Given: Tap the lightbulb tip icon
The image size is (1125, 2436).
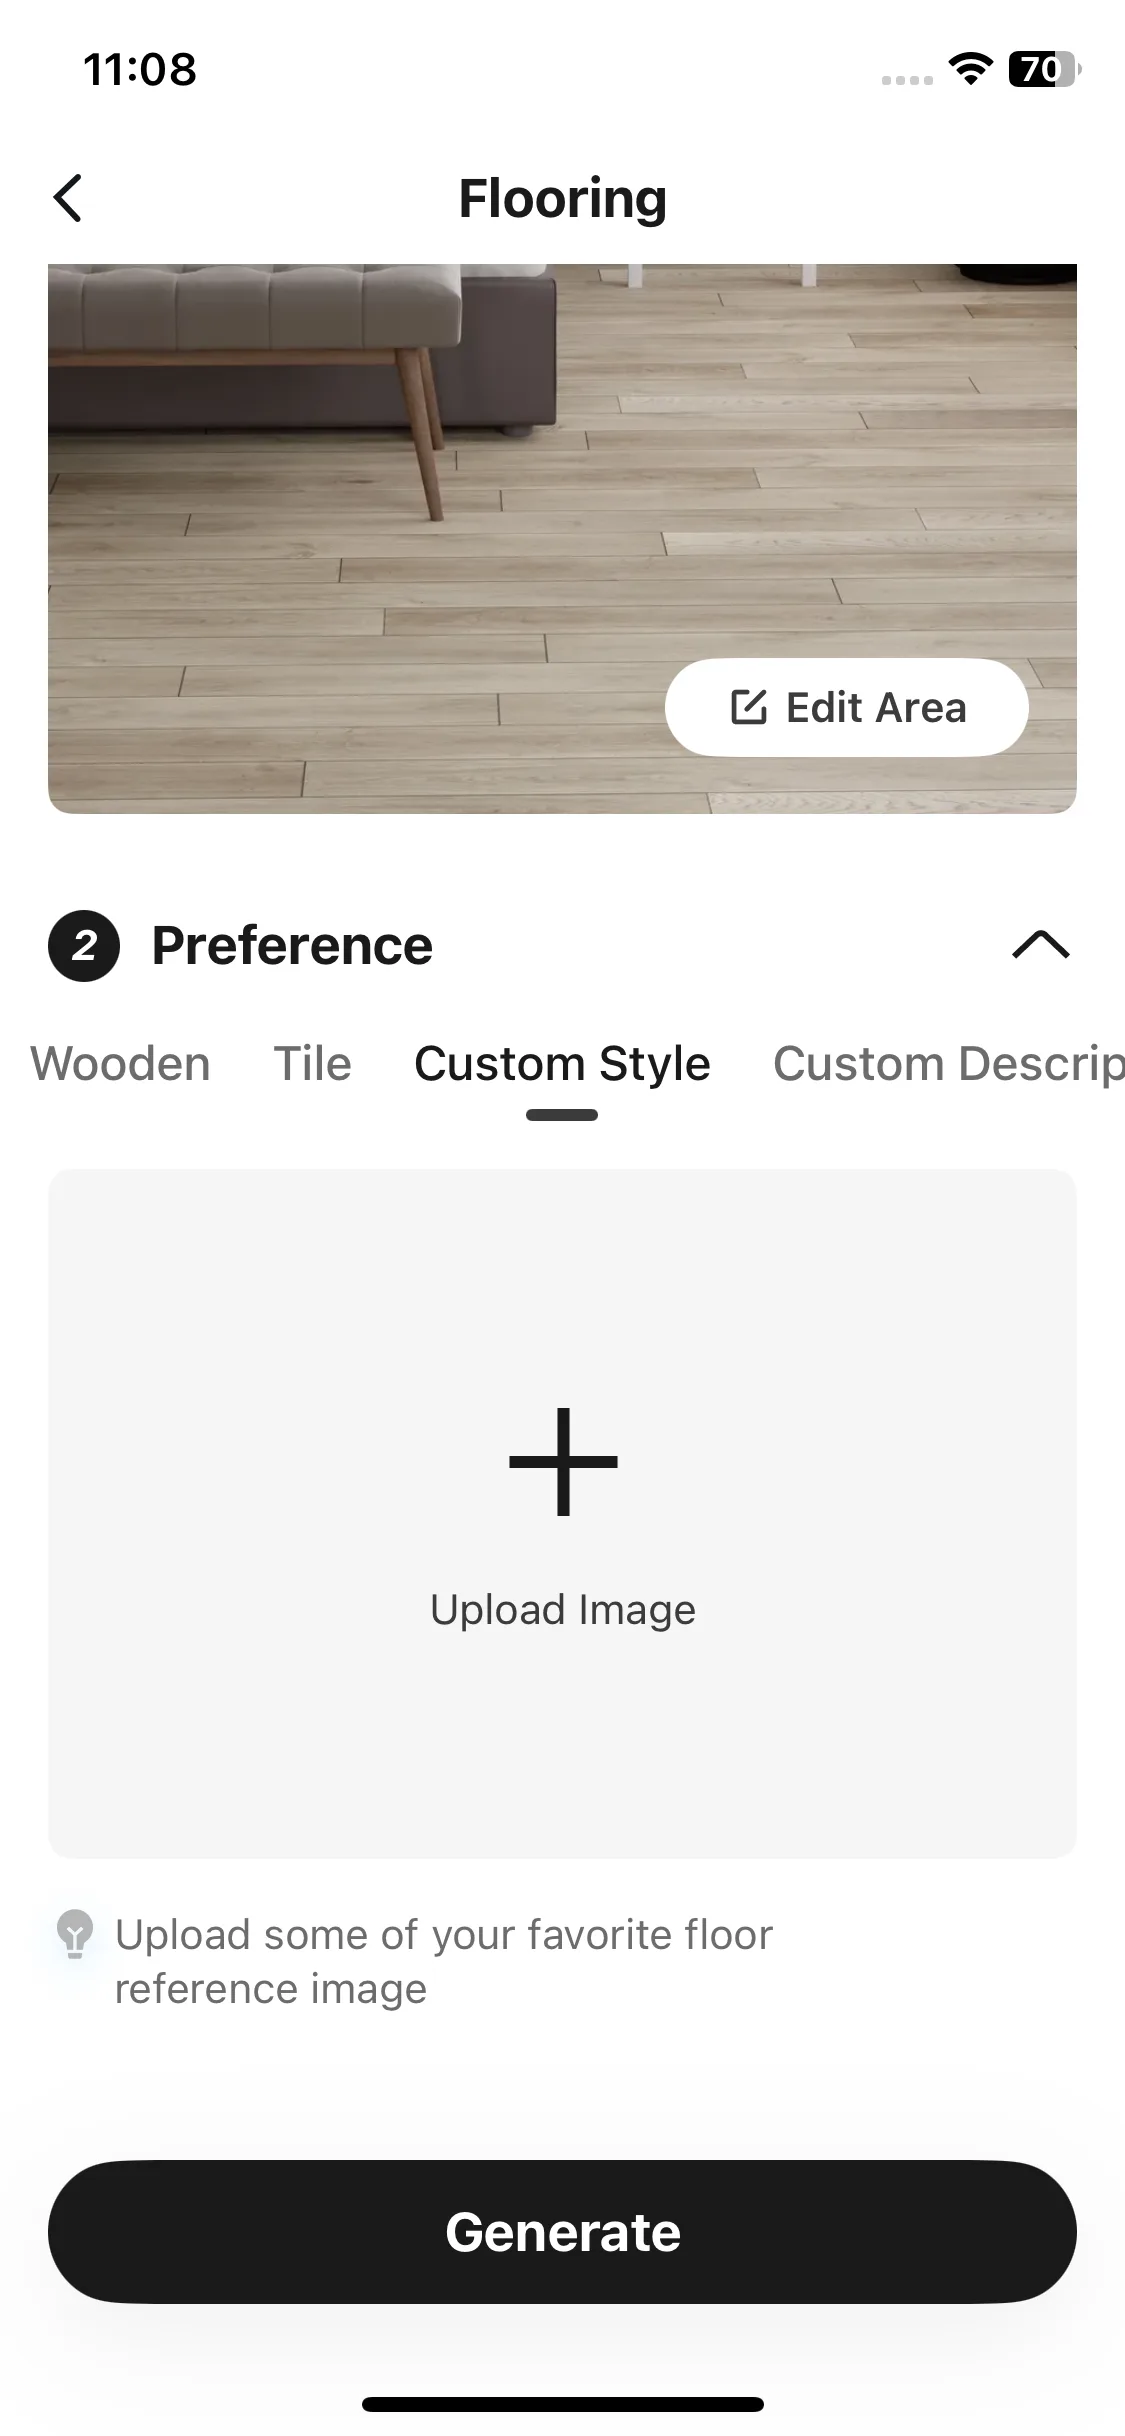Looking at the screenshot, I should (75, 1933).
